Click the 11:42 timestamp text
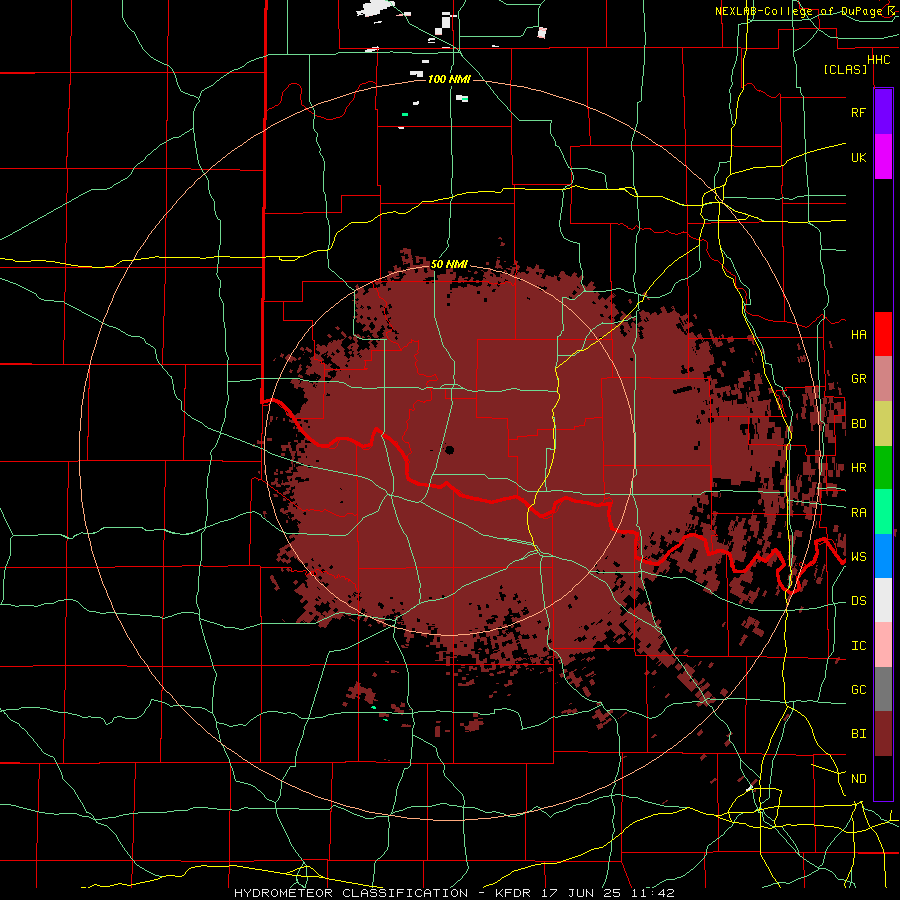 pyautogui.click(x=653, y=893)
